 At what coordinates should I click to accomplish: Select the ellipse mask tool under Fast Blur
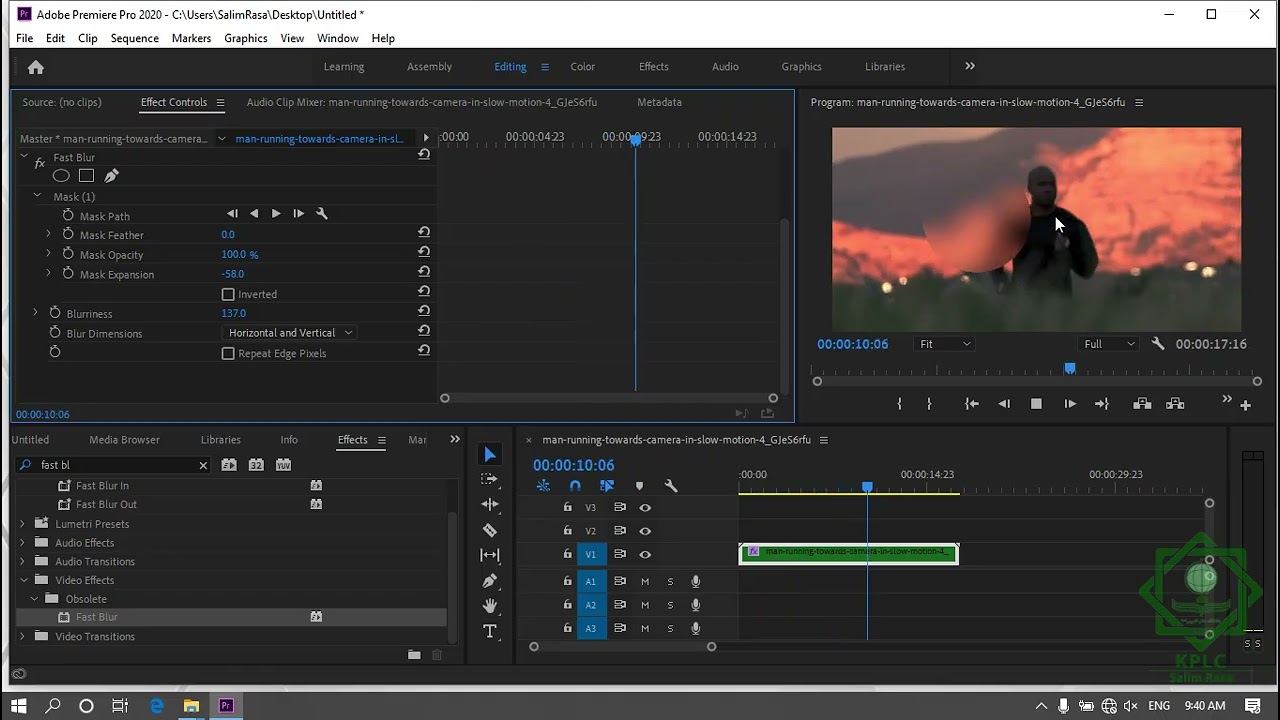[61, 176]
